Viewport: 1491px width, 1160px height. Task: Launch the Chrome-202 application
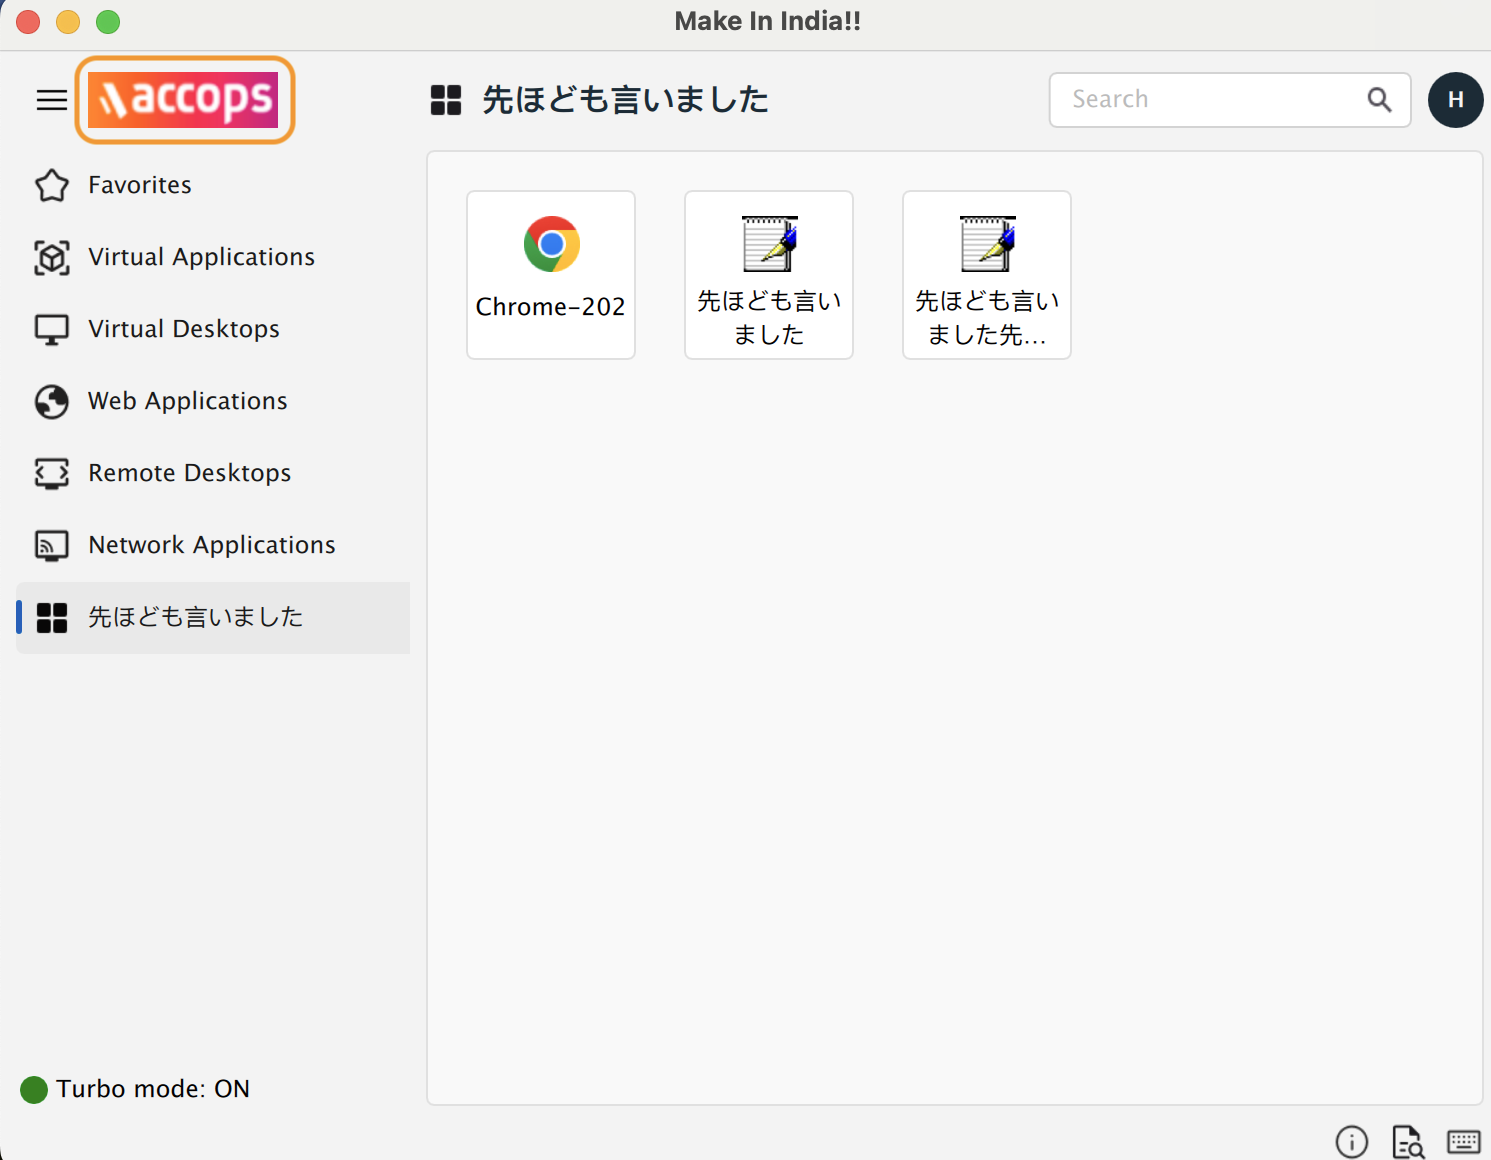[551, 275]
